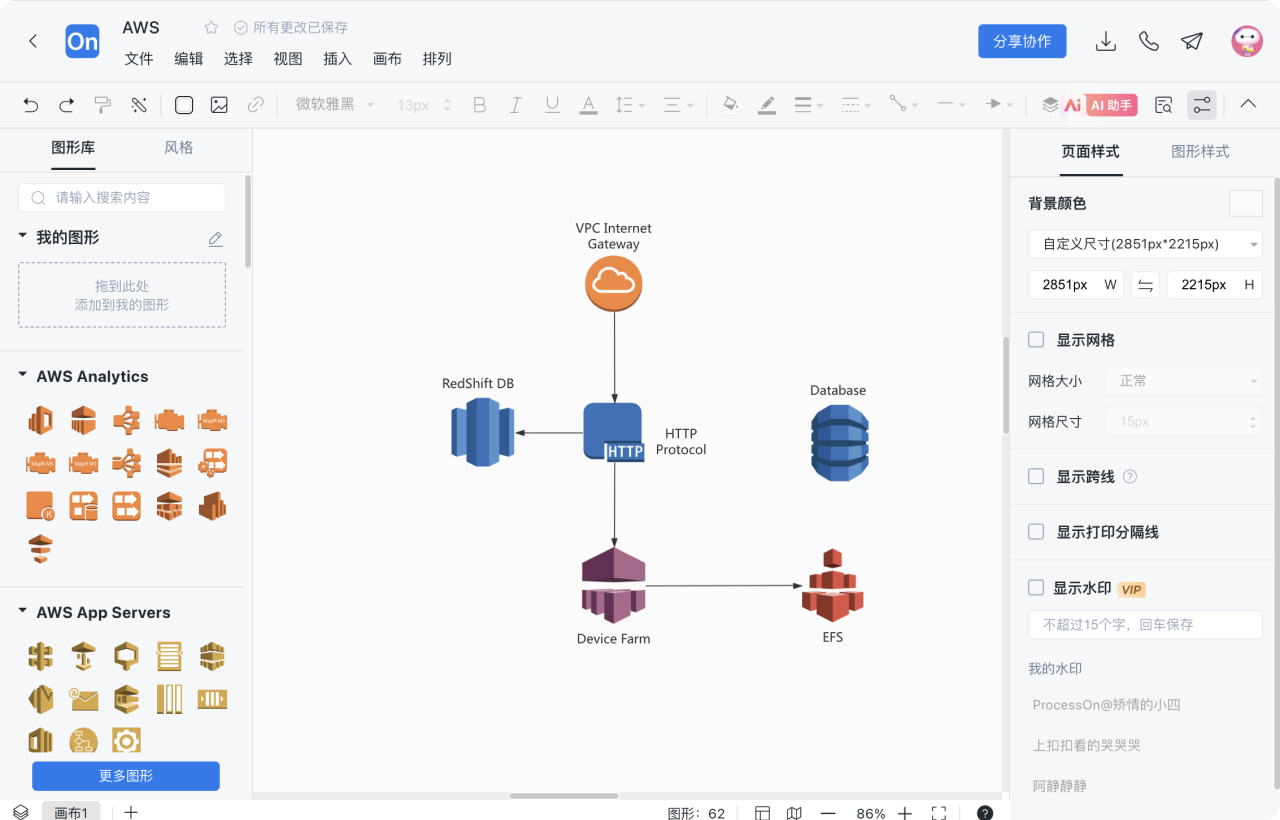Screen dimensions: 1280x820
Task: Toggle the 显示跨线 checkbox
Action: (x=1036, y=476)
